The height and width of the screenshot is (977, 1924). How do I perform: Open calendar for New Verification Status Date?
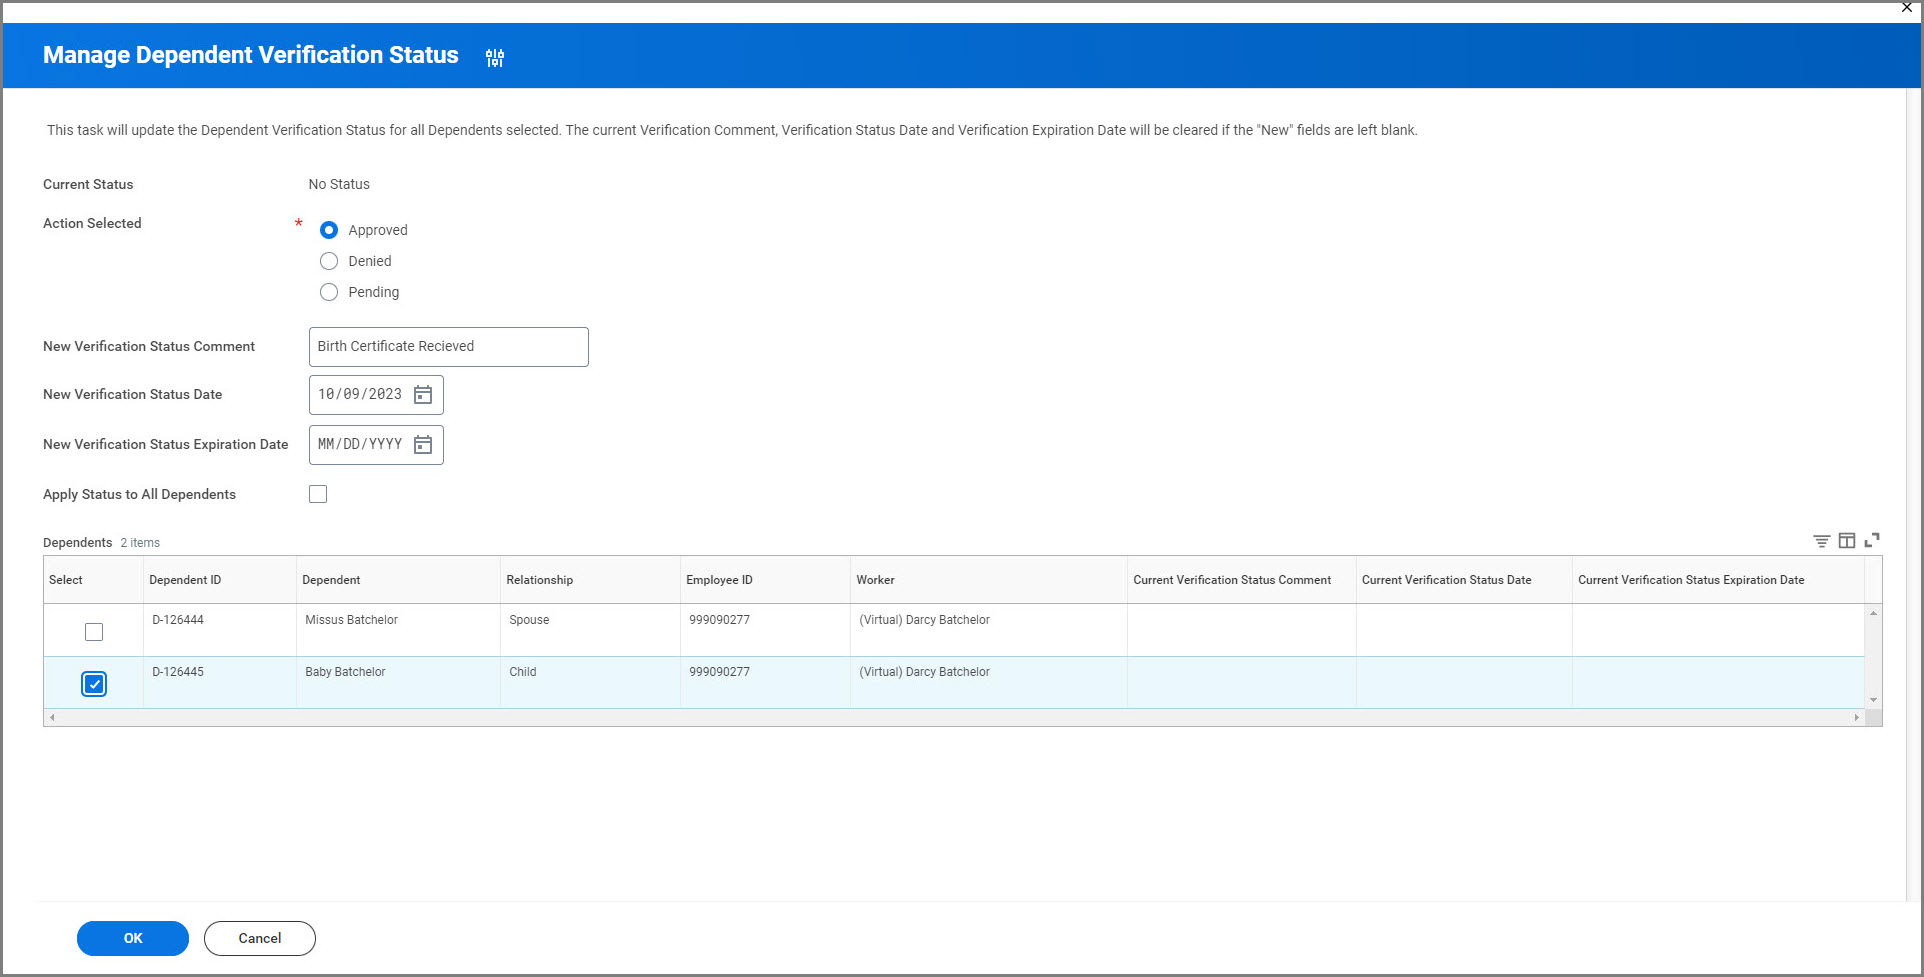[x=423, y=395]
